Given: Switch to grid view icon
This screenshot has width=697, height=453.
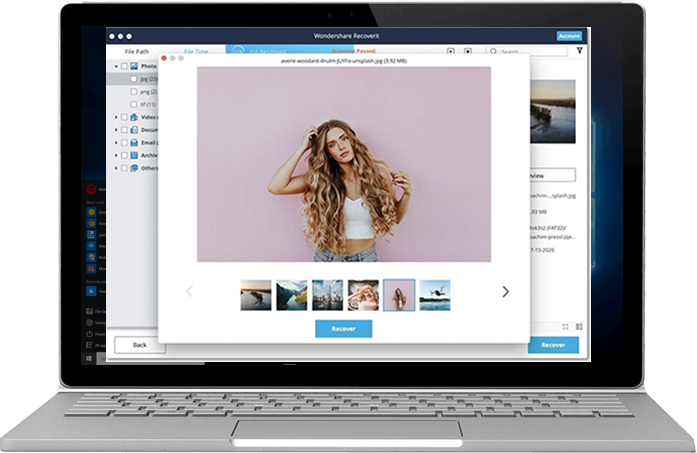Looking at the screenshot, I should [x=565, y=327].
